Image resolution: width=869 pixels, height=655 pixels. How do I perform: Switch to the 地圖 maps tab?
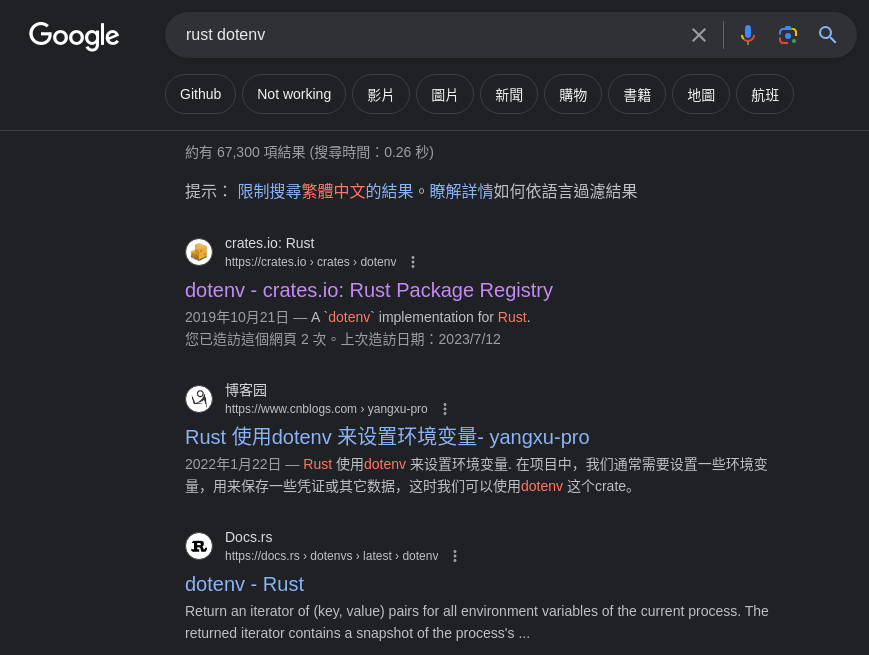click(701, 94)
